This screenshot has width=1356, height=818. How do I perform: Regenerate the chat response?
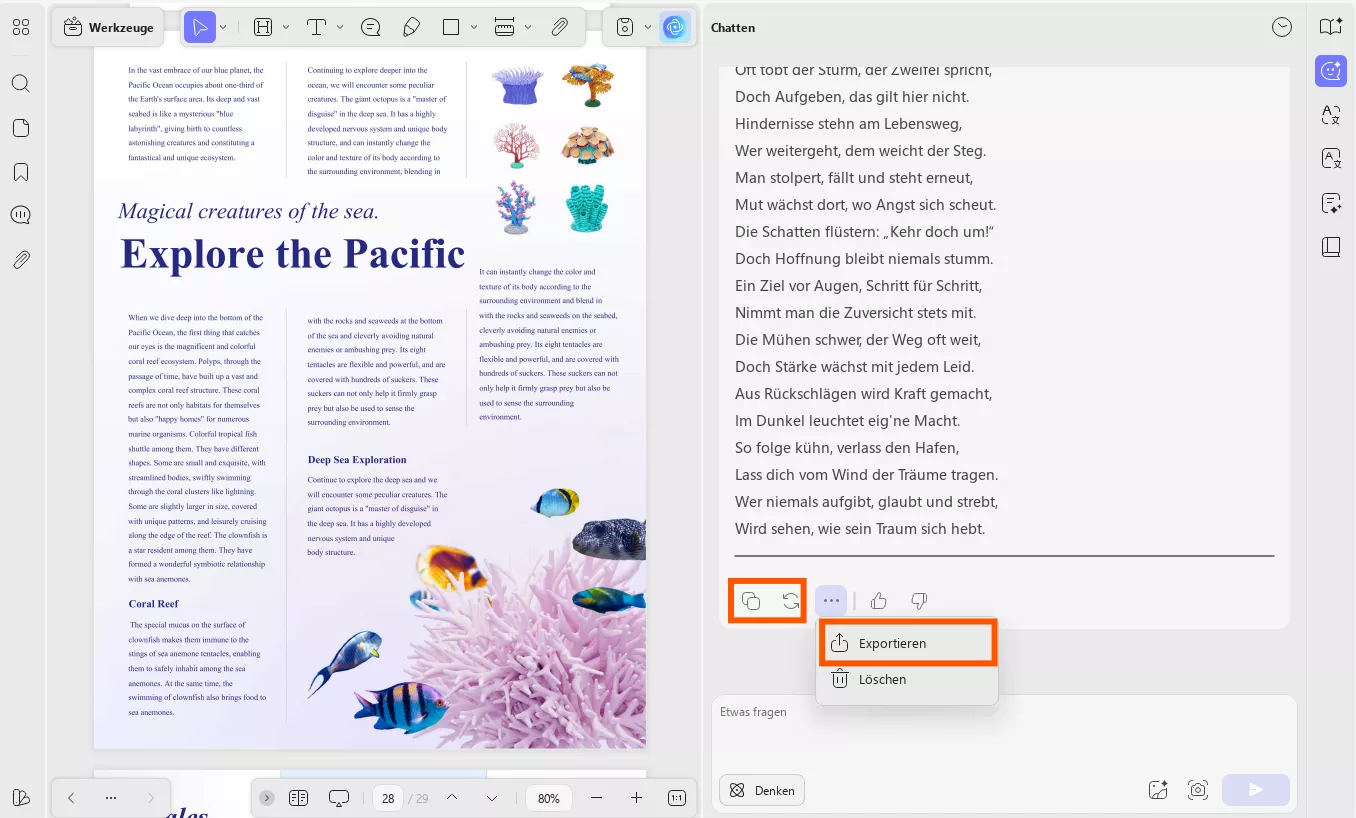(x=791, y=601)
